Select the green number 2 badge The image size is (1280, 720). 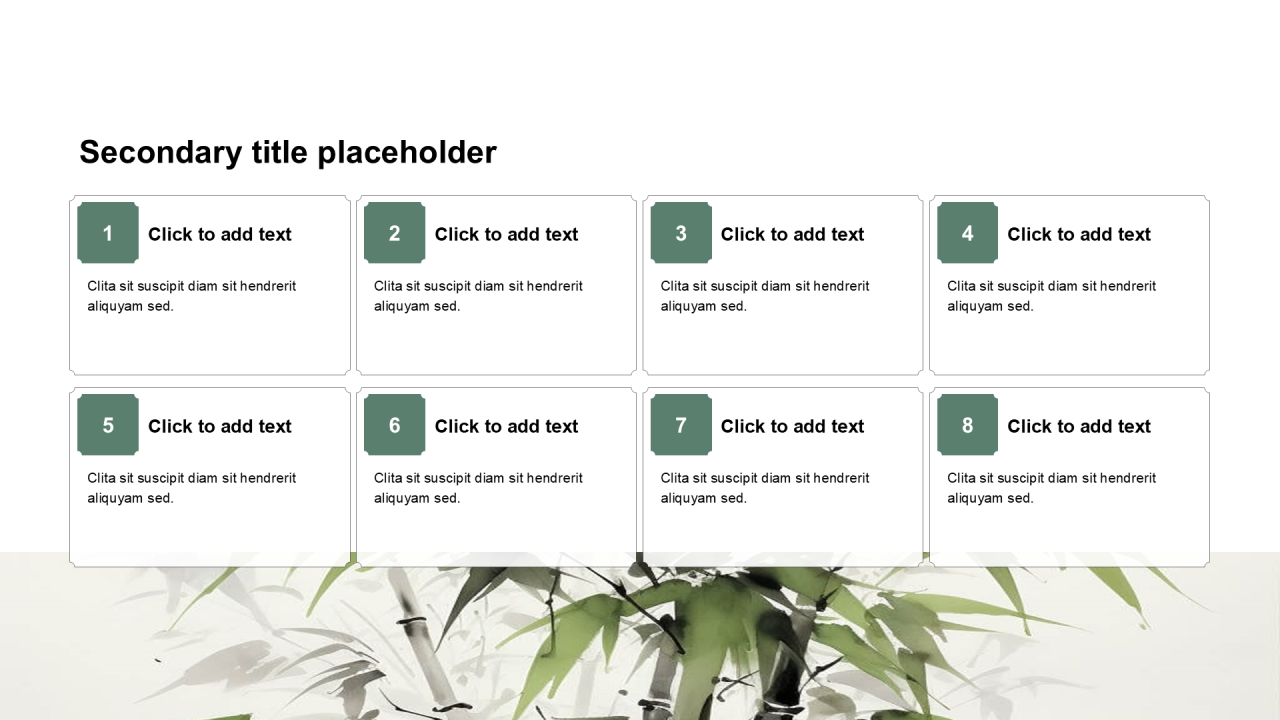point(394,233)
